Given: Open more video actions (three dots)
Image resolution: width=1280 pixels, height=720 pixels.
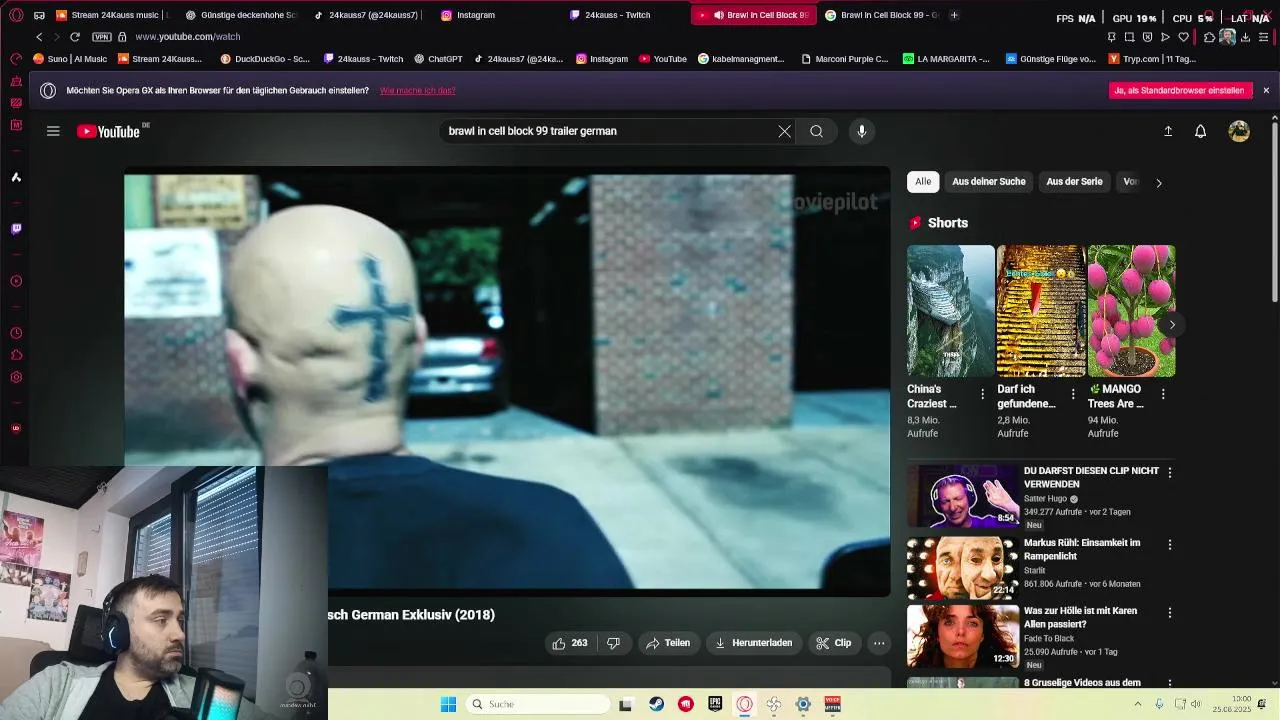Looking at the screenshot, I should [x=878, y=643].
